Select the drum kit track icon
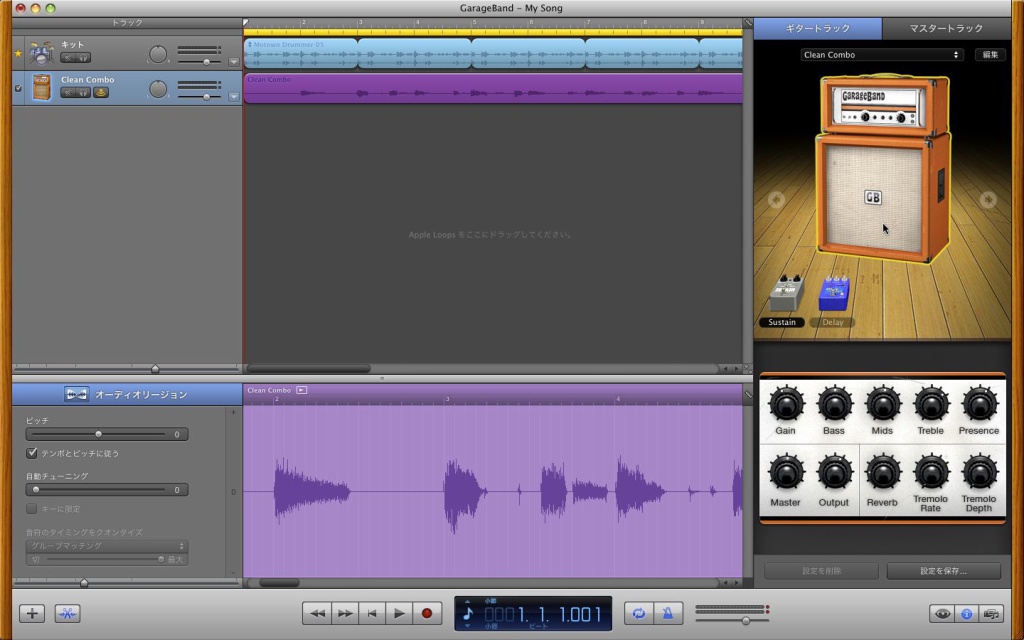This screenshot has height=640, width=1024. coord(41,53)
